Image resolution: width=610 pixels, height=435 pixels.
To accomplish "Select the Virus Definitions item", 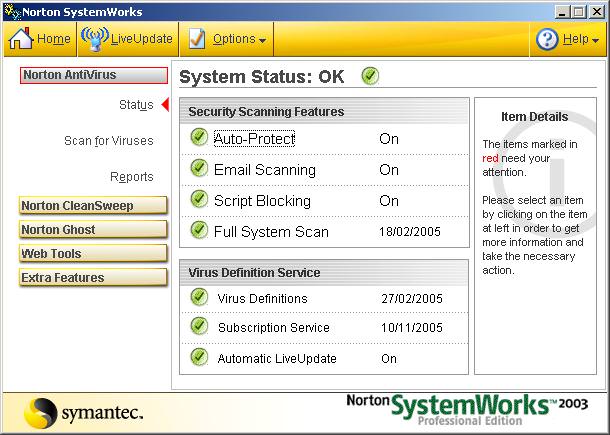I will [263, 298].
